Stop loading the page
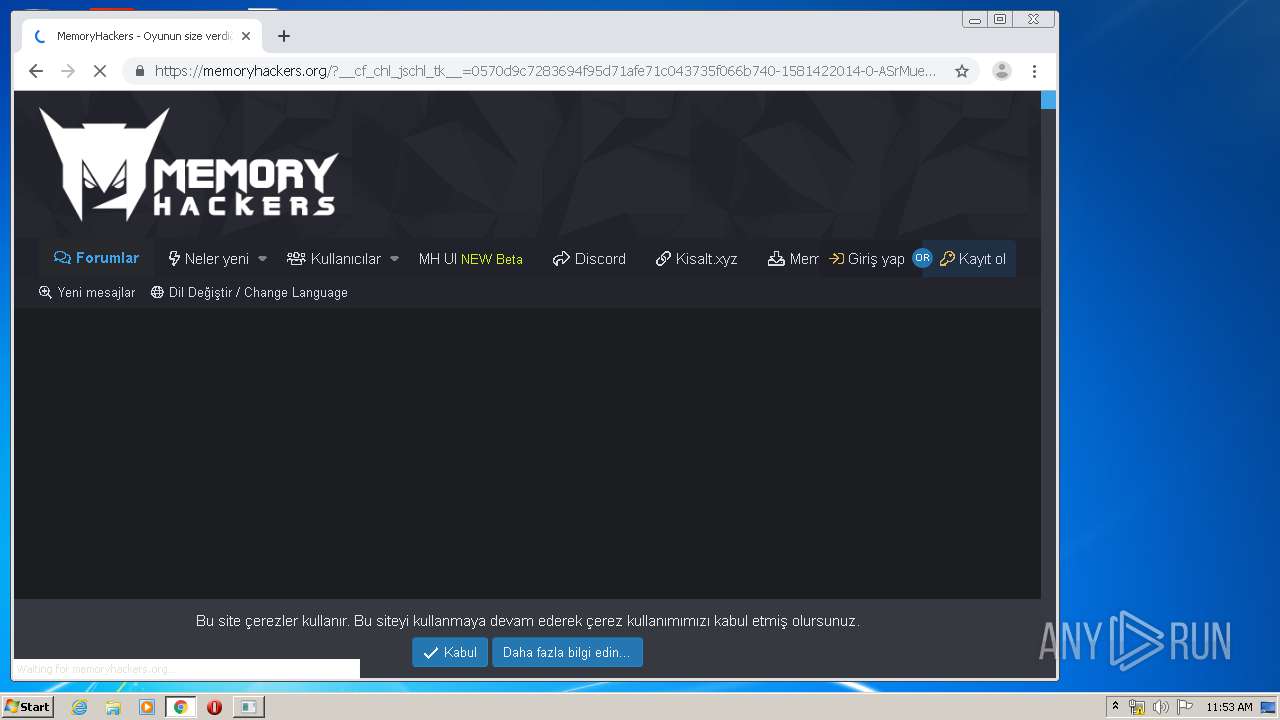1280x720 pixels. click(100, 71)
